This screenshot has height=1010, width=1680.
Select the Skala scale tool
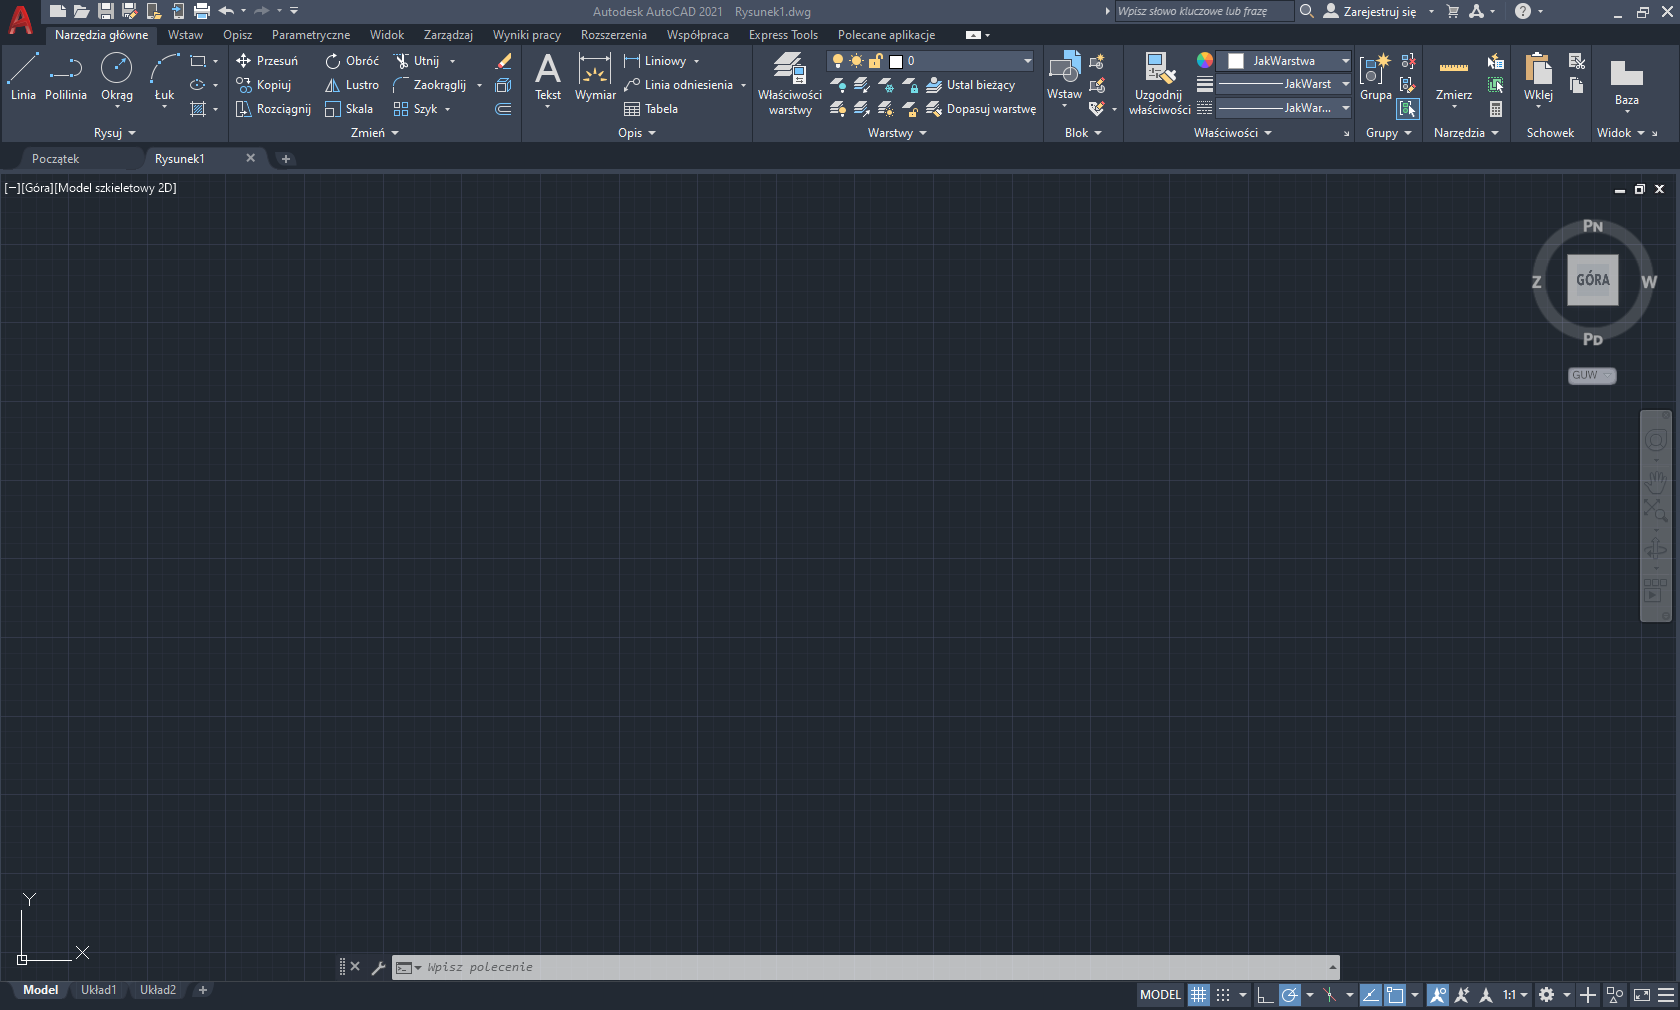pyautogui.click(x=349, y=109)
